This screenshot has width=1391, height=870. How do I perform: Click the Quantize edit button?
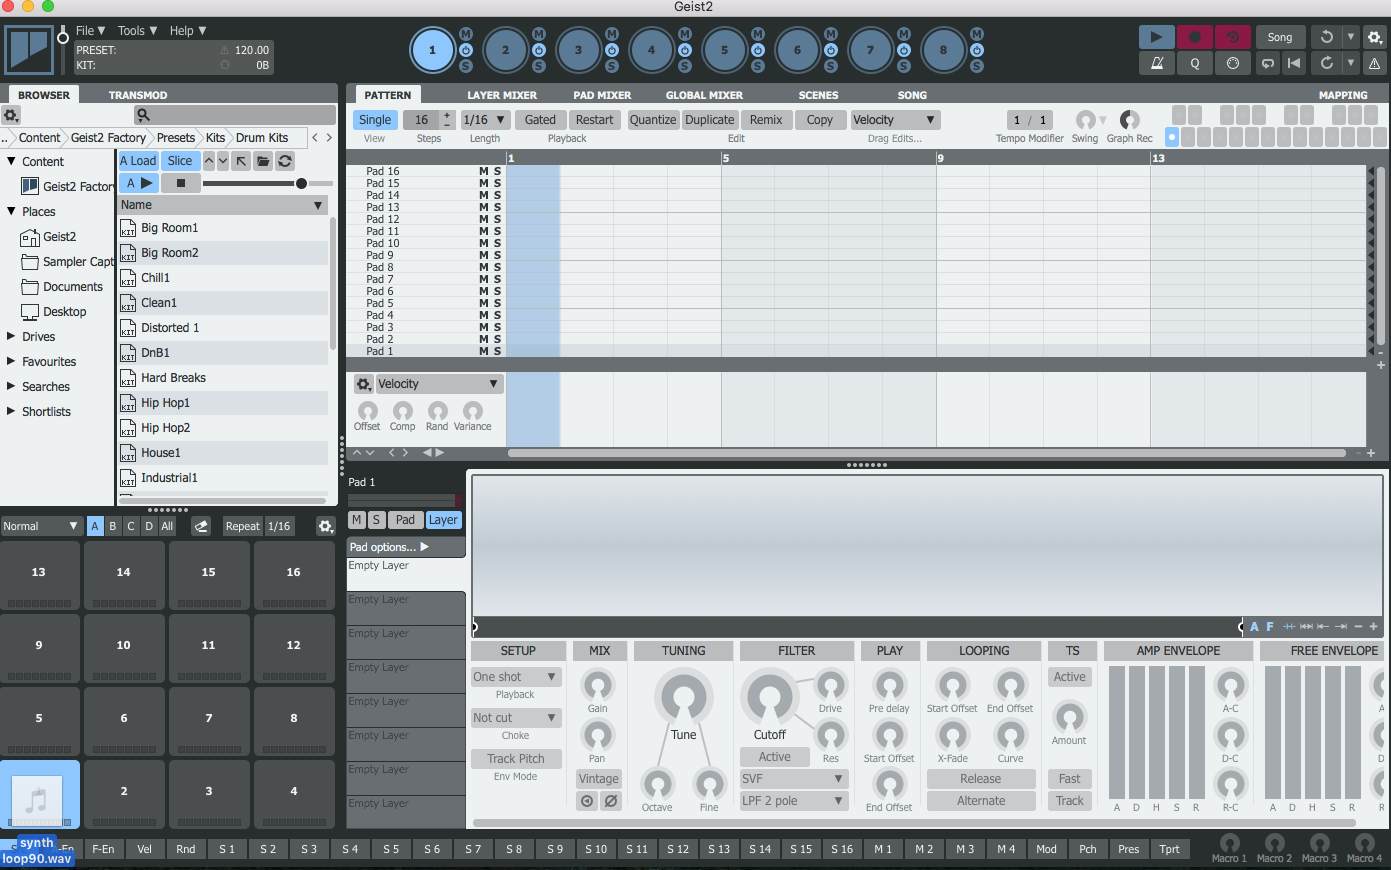point(653,120)
